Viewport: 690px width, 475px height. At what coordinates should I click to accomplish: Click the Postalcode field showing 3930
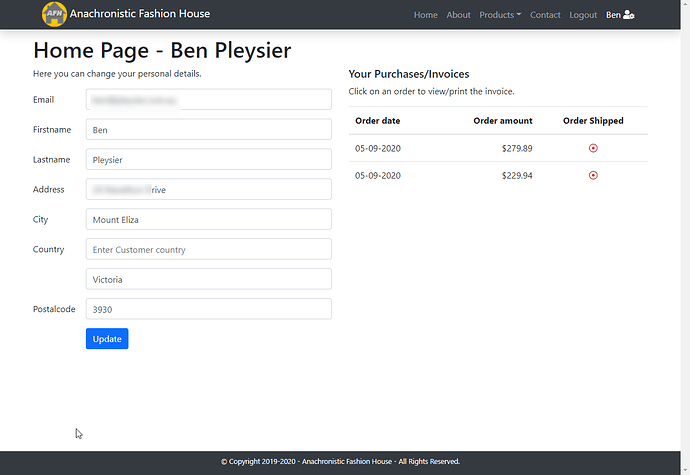click(209, 309)
